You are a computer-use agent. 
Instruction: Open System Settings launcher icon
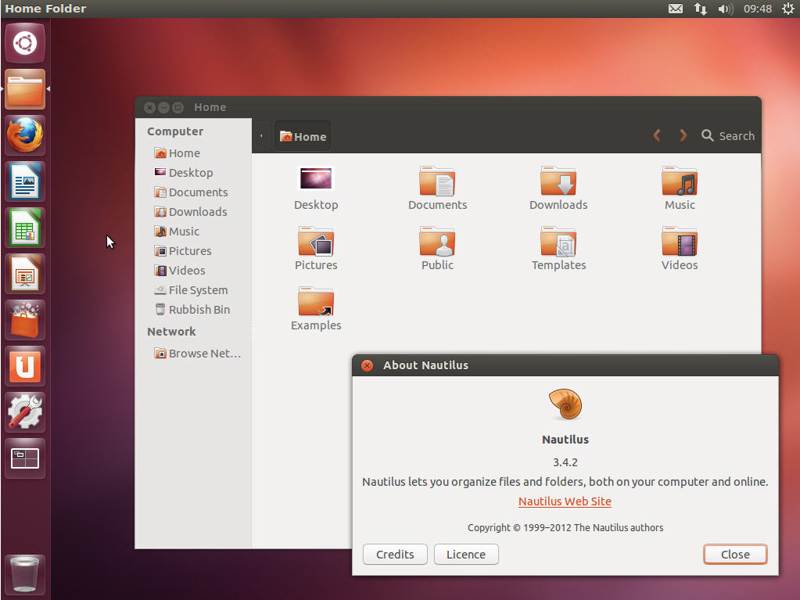point(24,412)
